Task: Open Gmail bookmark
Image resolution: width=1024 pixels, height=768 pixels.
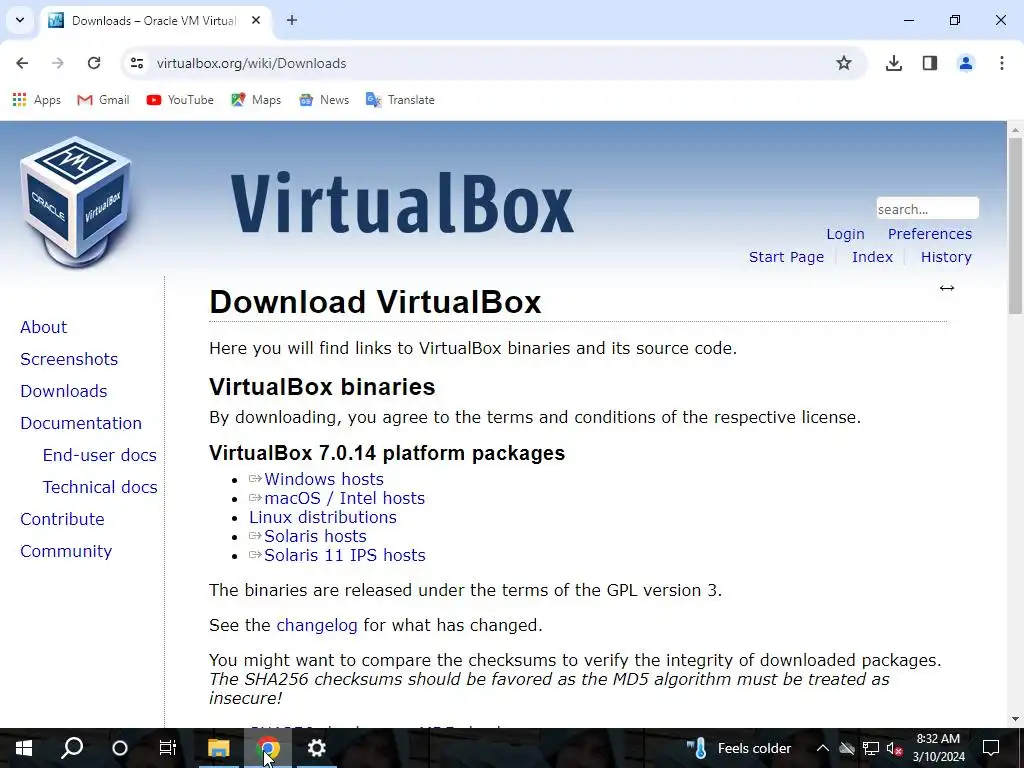Action: point(103,100)
